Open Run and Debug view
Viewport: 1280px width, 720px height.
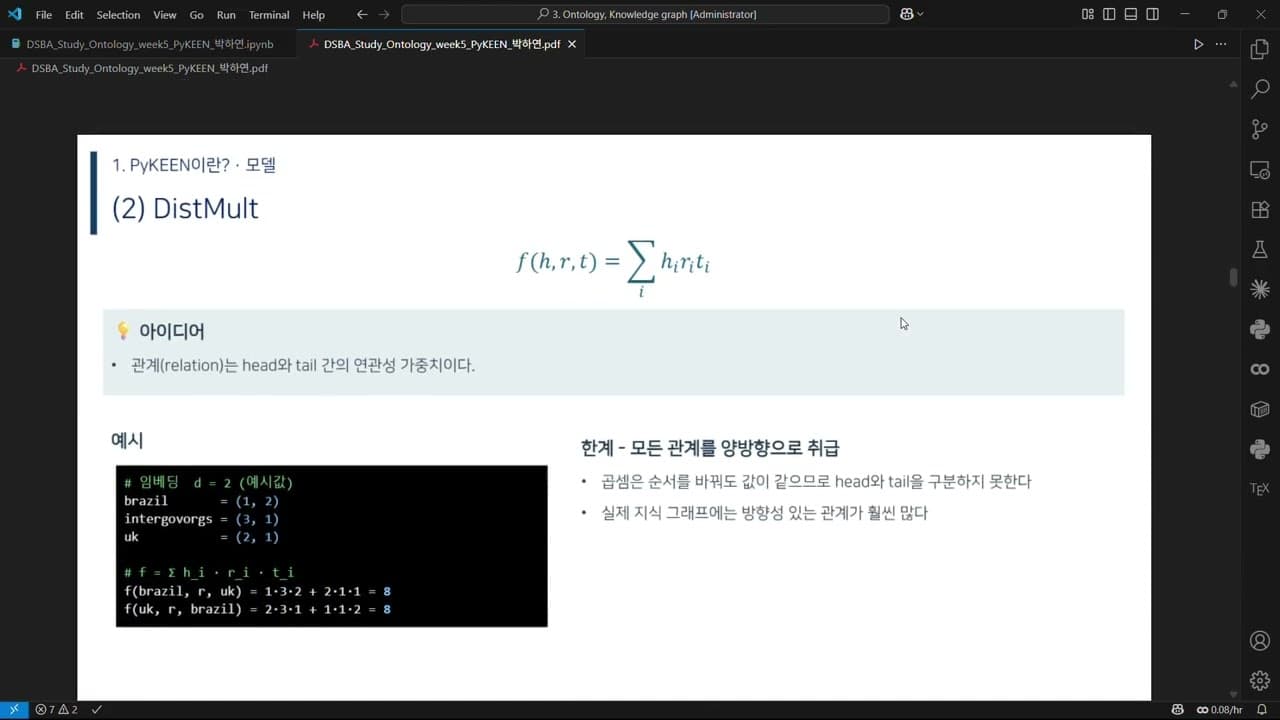[1260, 170]
